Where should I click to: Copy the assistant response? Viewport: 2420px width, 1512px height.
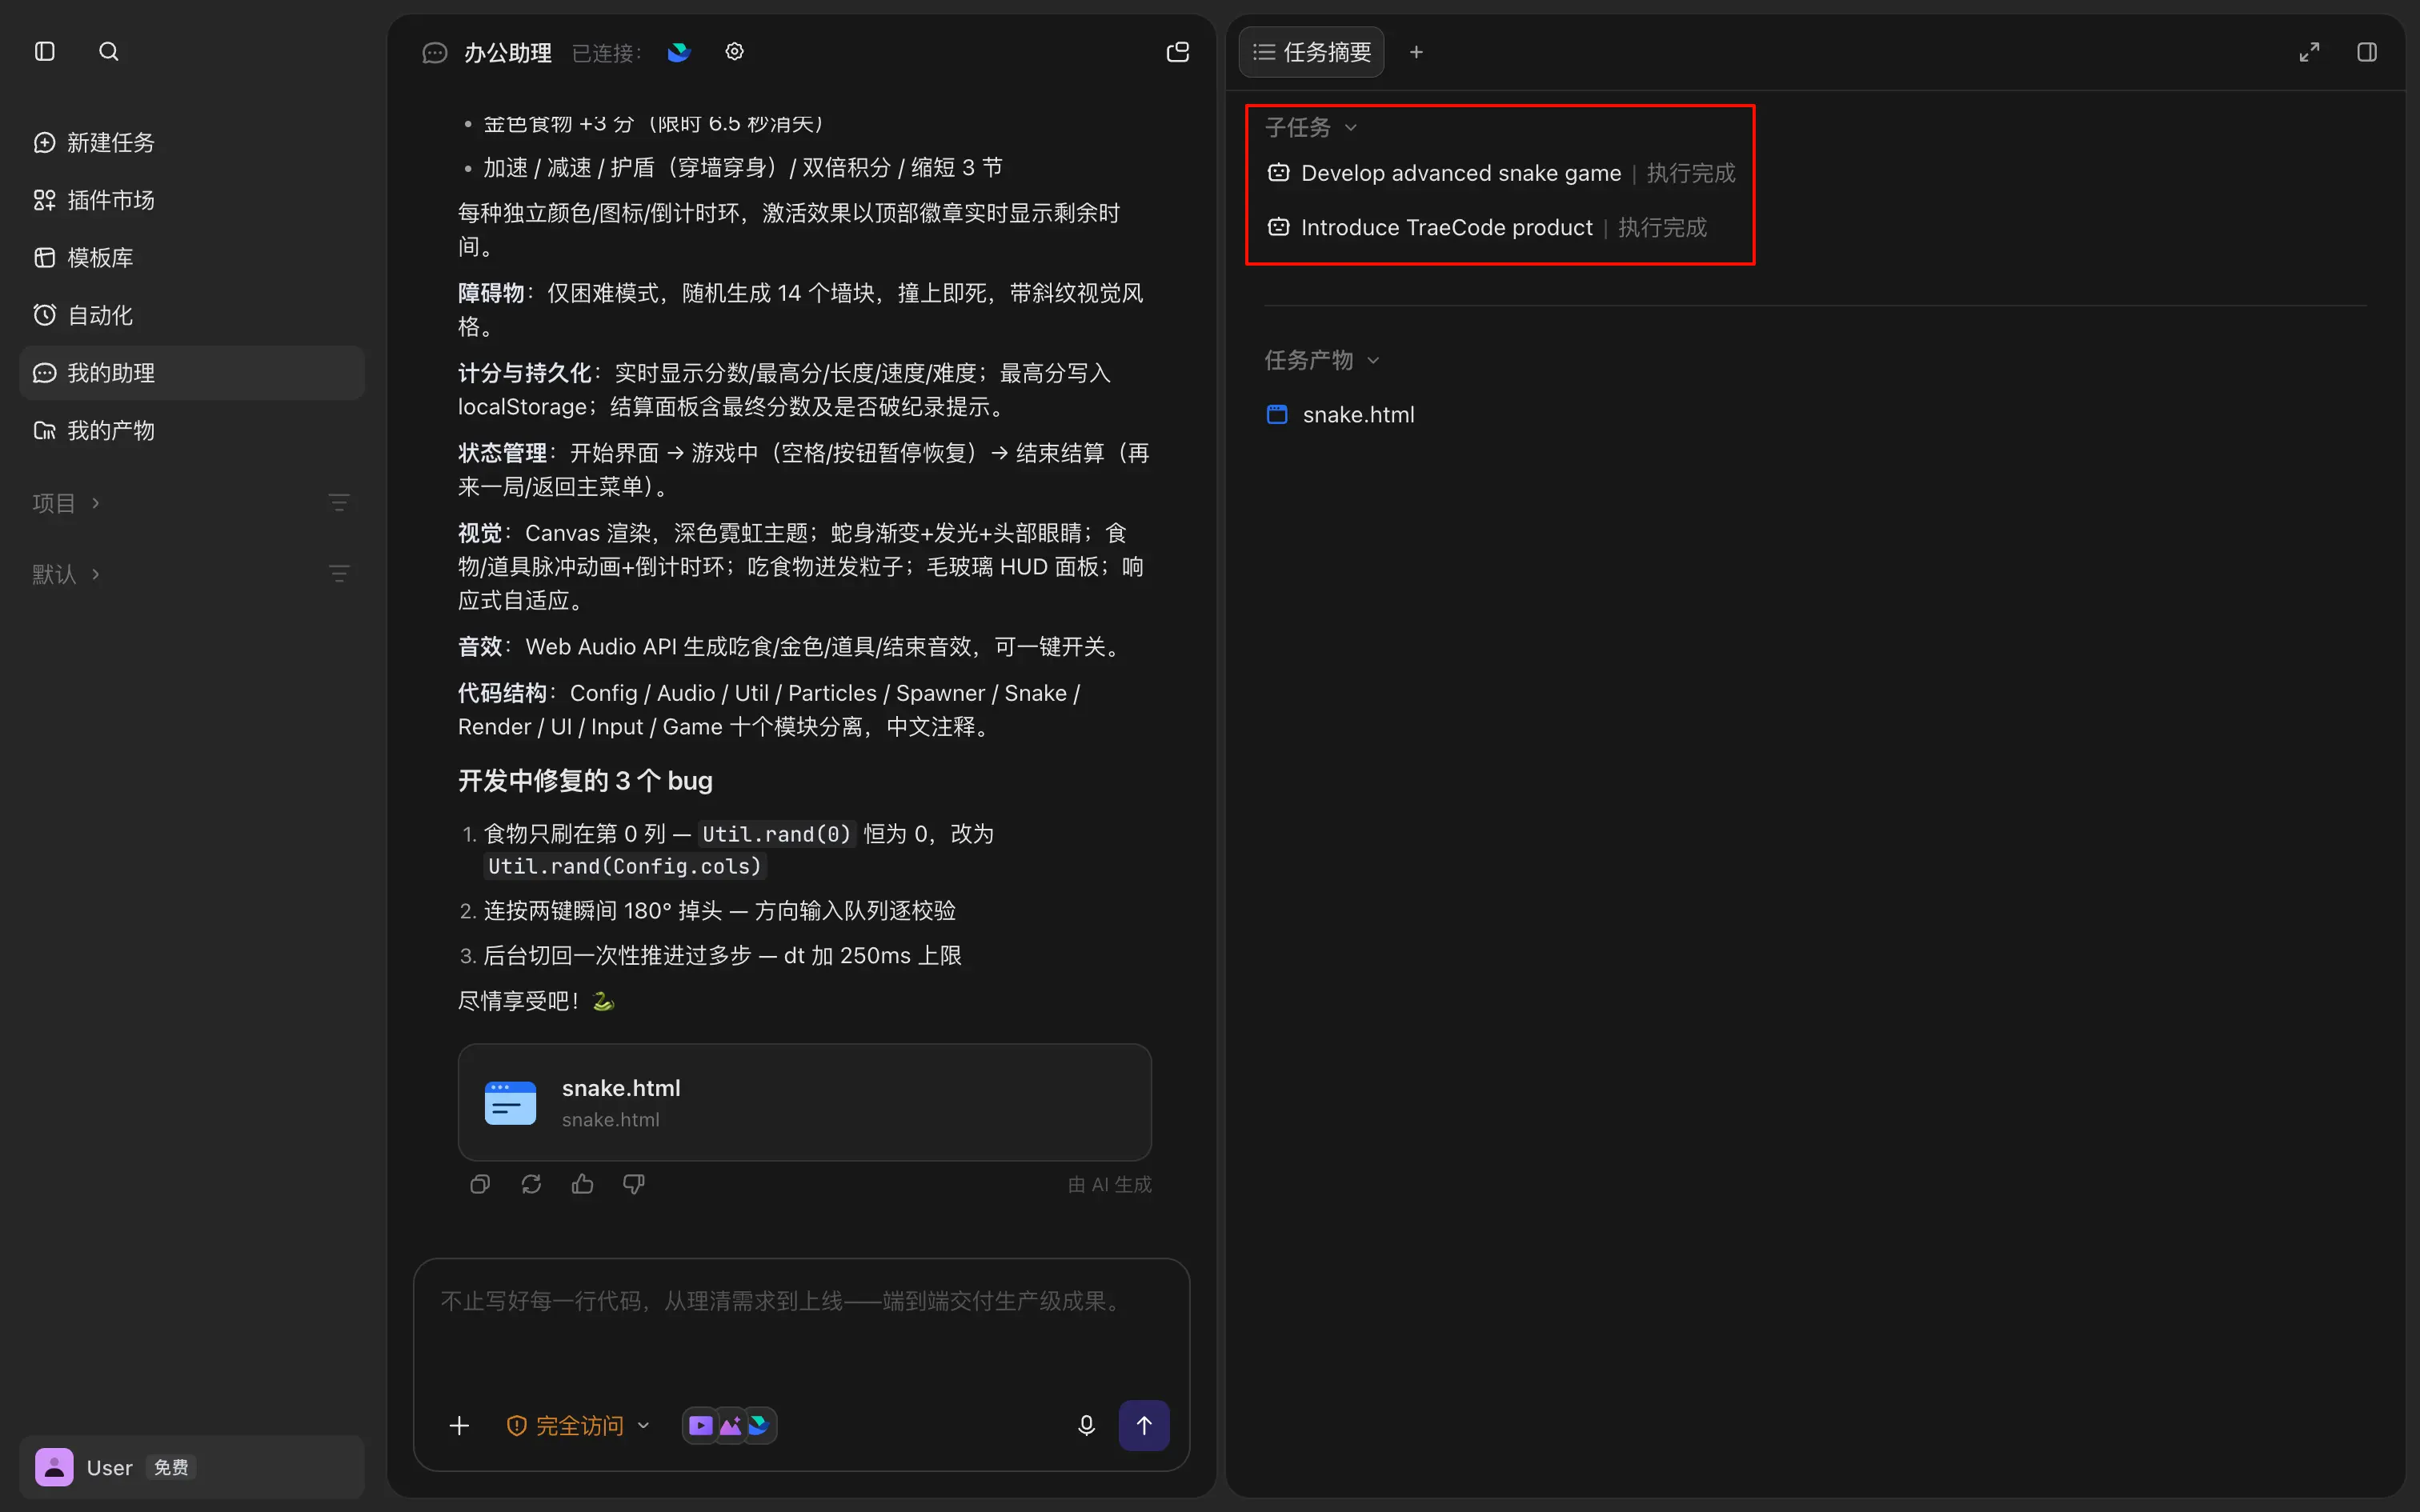click(480, 1184)
